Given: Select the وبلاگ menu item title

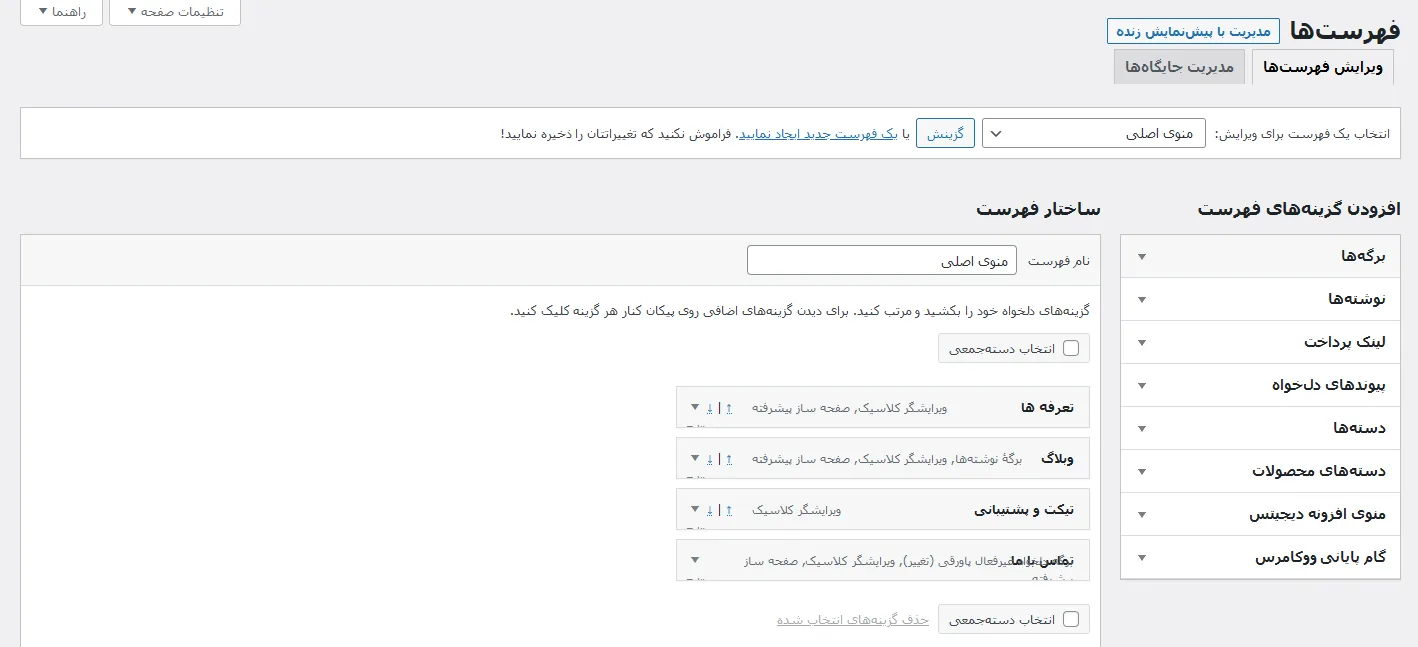Looking at the screenshot, I should [x=1057, y=459].
